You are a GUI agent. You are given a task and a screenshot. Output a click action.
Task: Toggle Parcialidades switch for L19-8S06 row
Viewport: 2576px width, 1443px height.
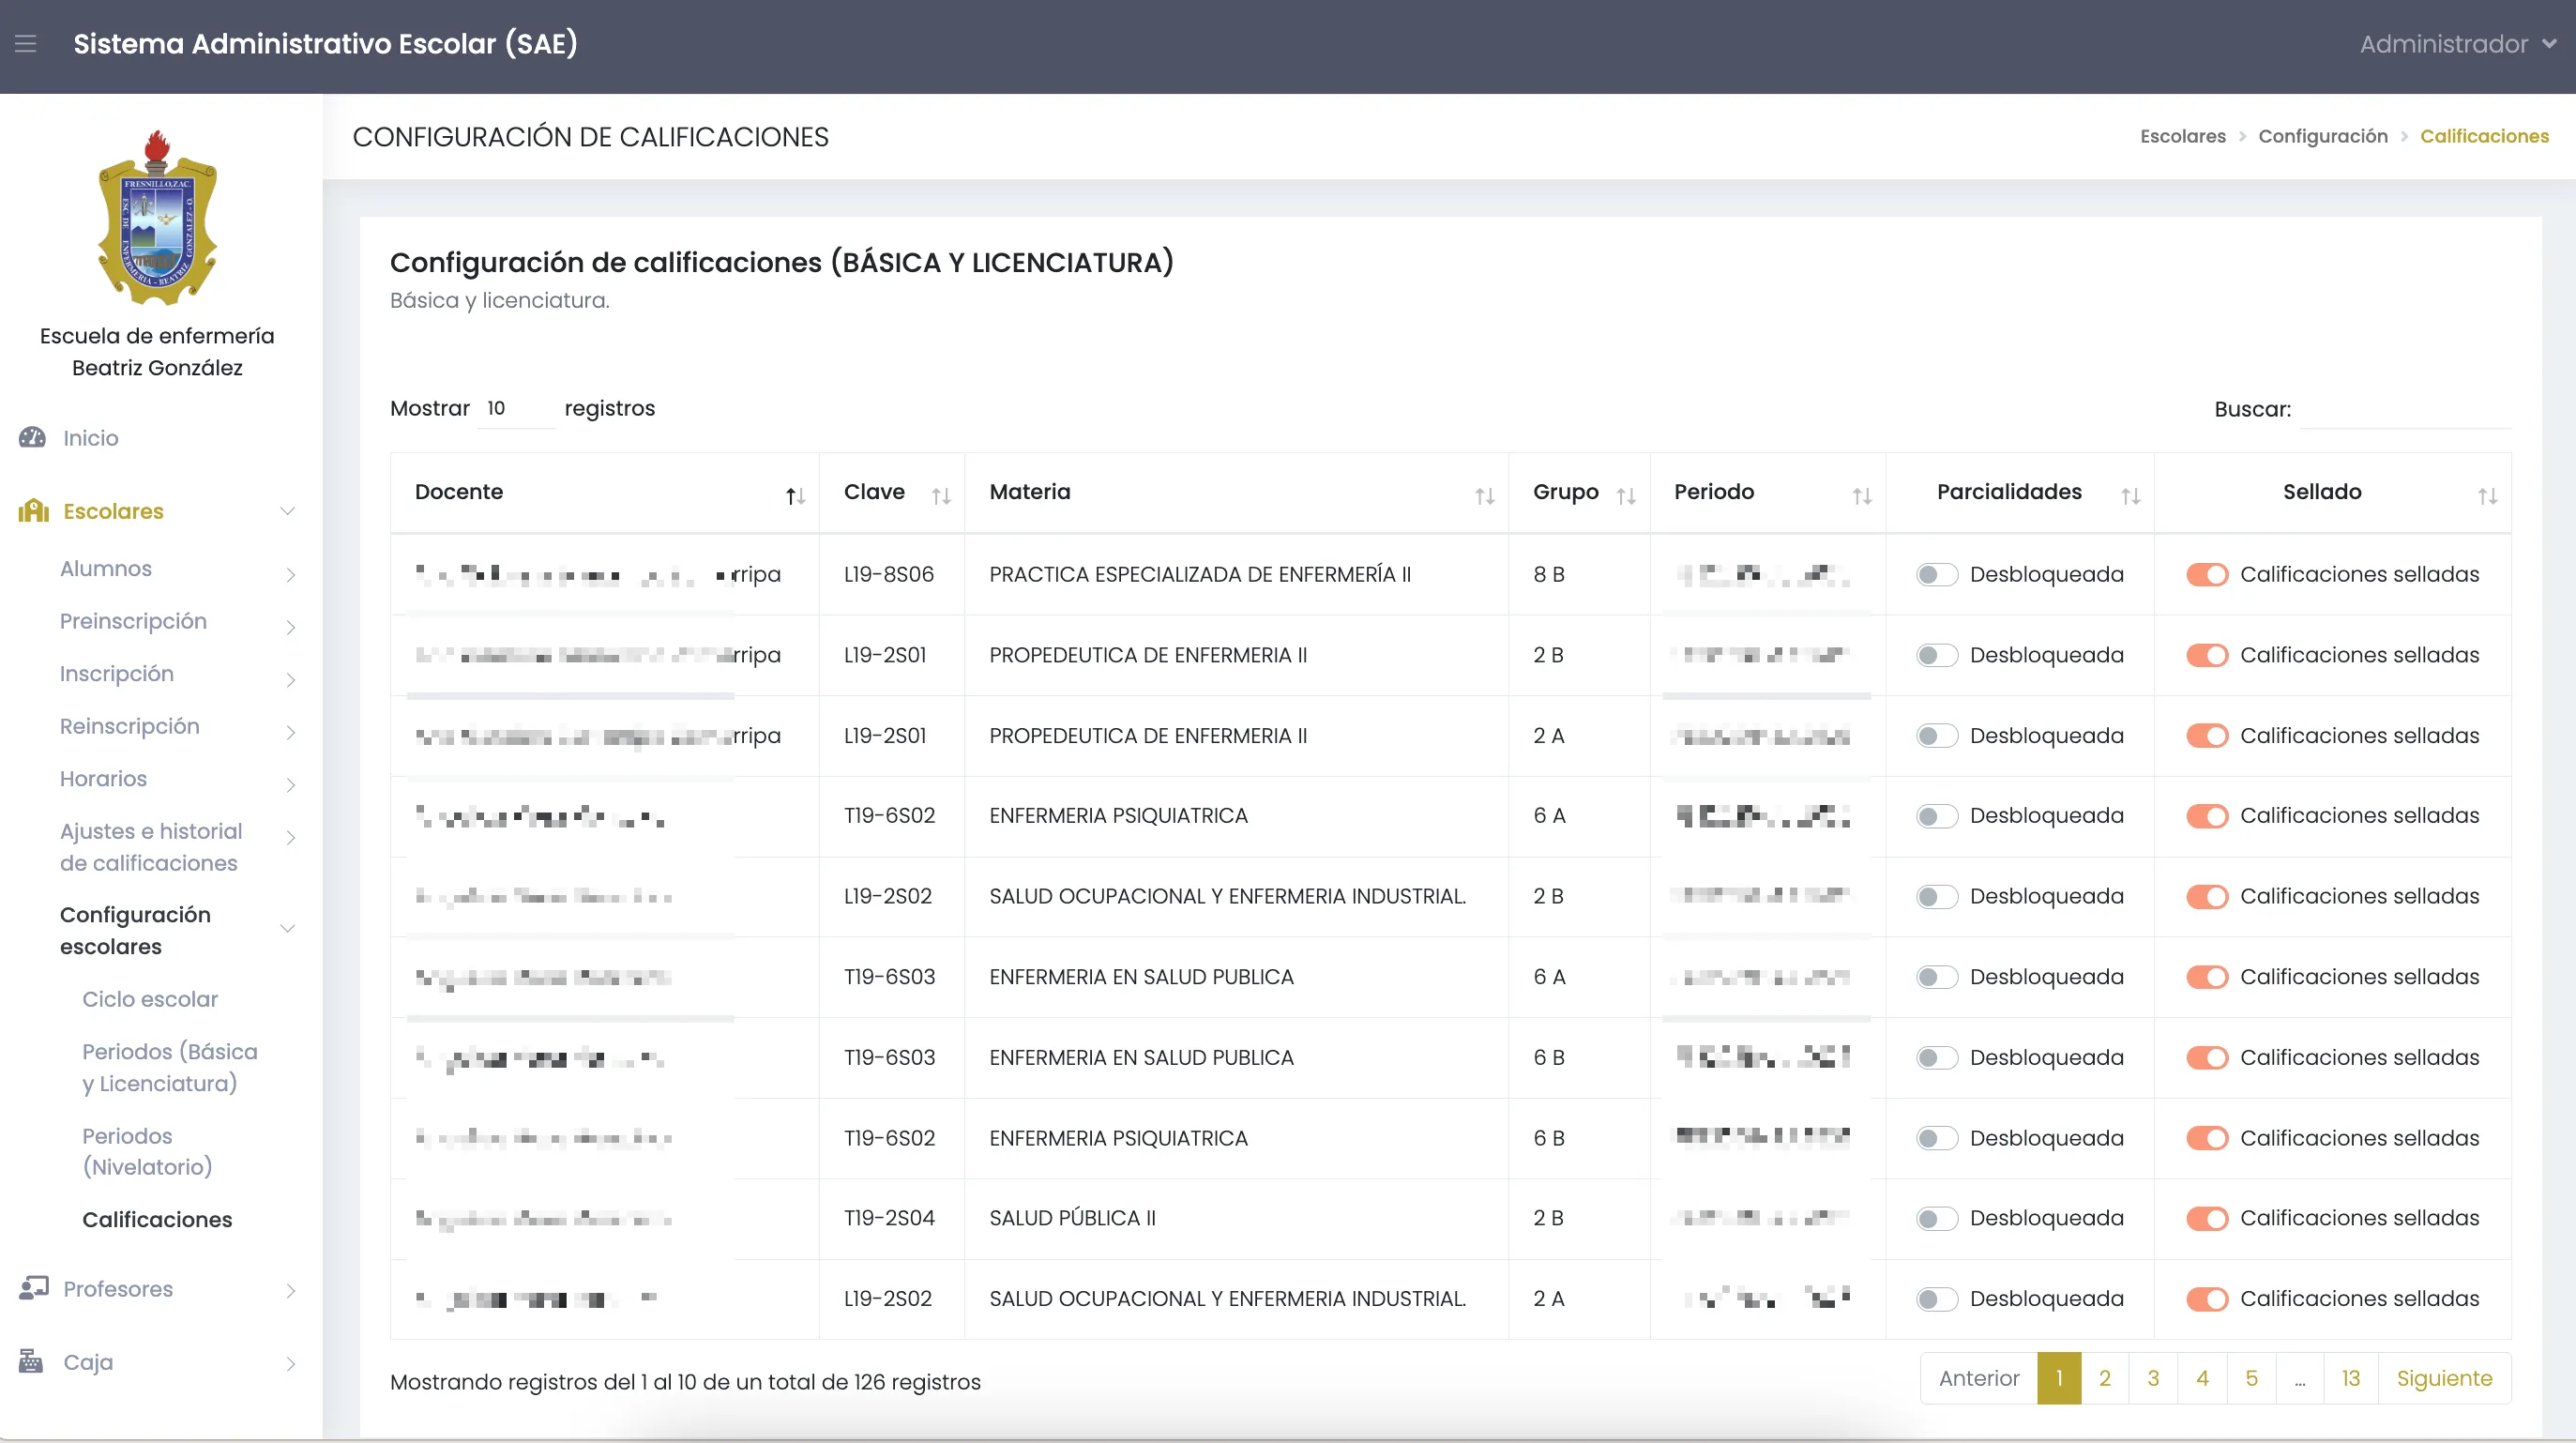[1937, 574]
